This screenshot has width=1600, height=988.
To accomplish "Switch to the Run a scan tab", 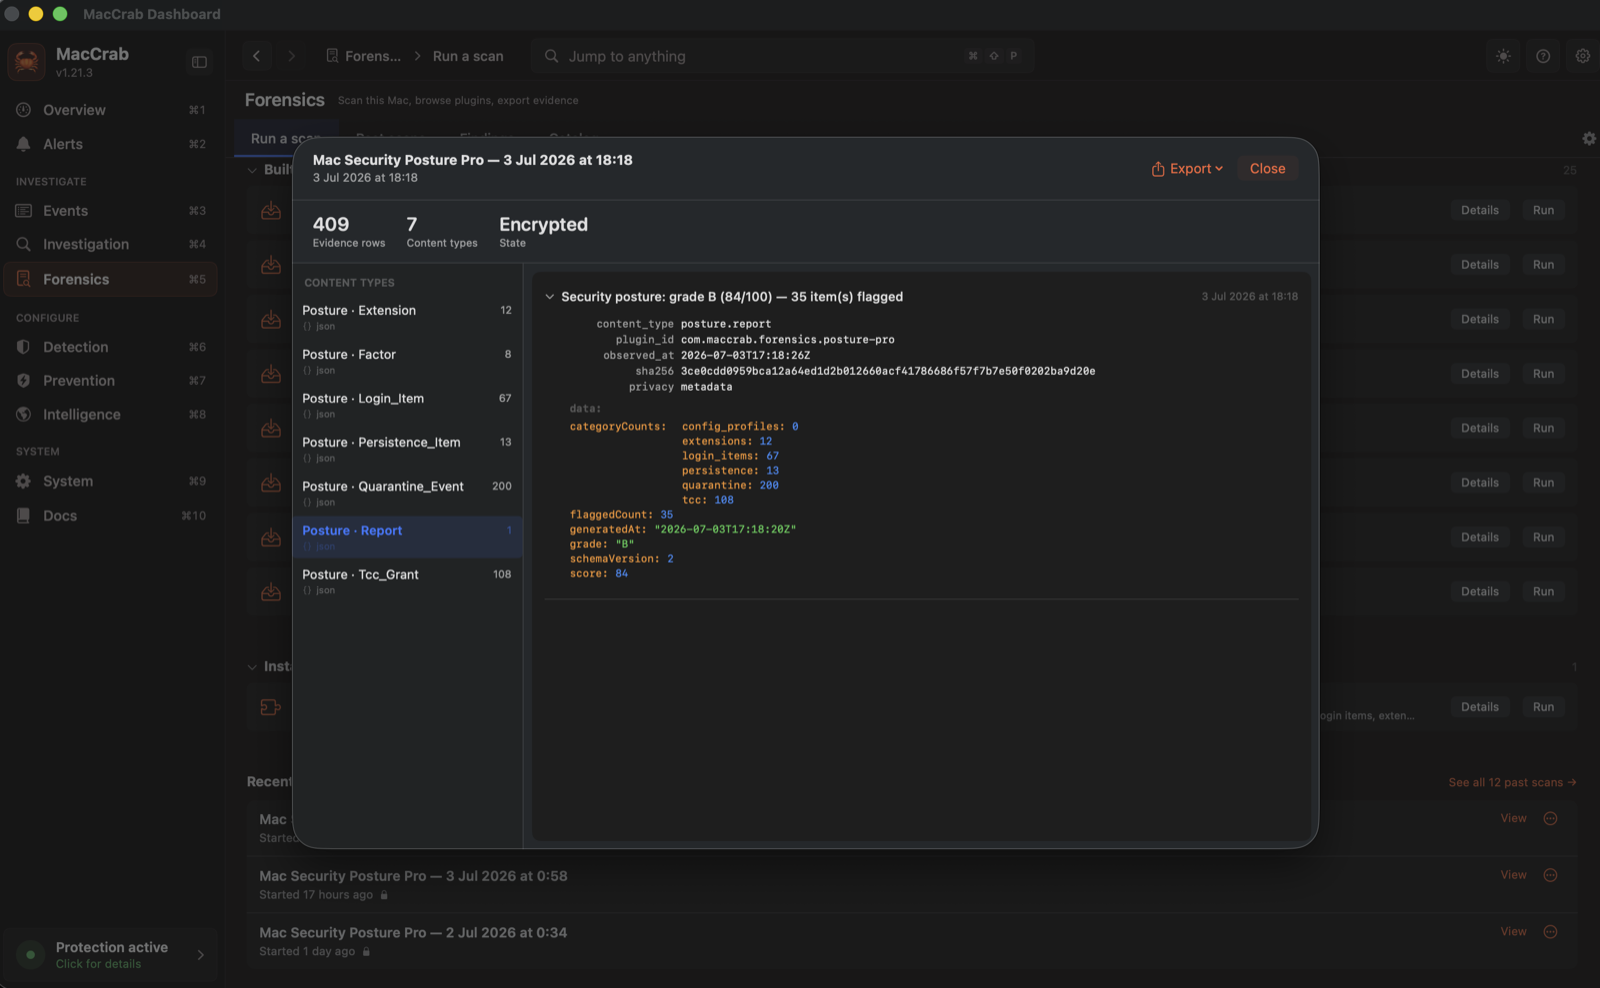I will pos(285,138).
